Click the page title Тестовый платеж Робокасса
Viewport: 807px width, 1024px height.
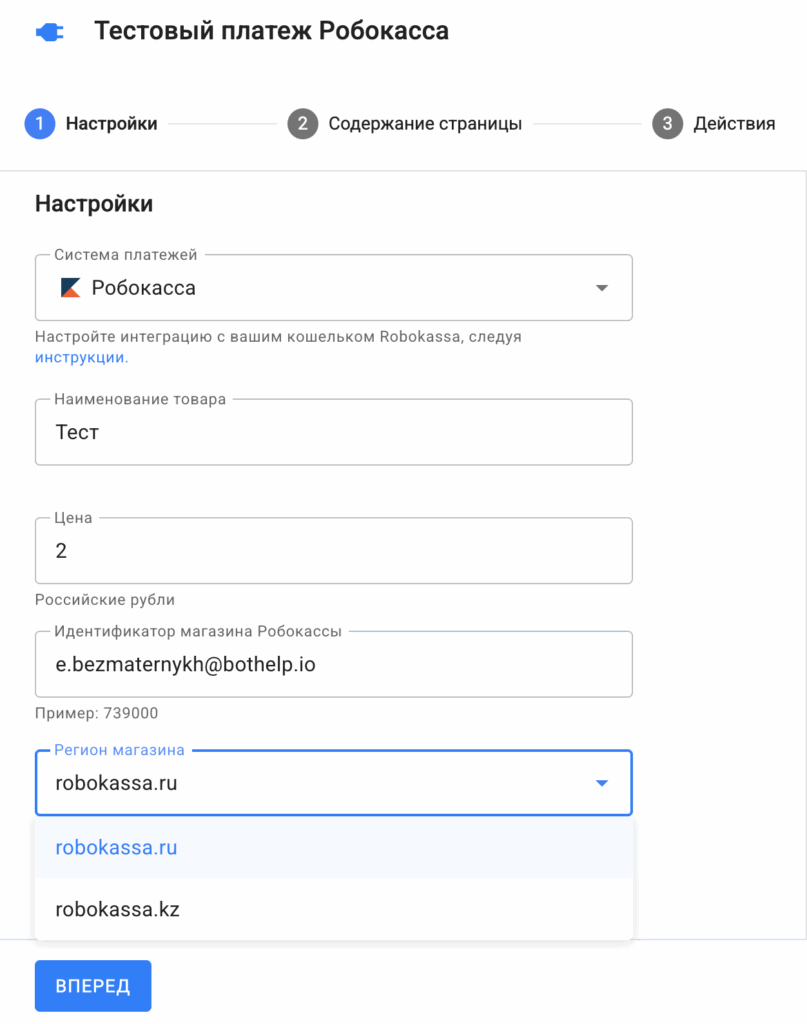pyautogui.click(x=271, y=31)
